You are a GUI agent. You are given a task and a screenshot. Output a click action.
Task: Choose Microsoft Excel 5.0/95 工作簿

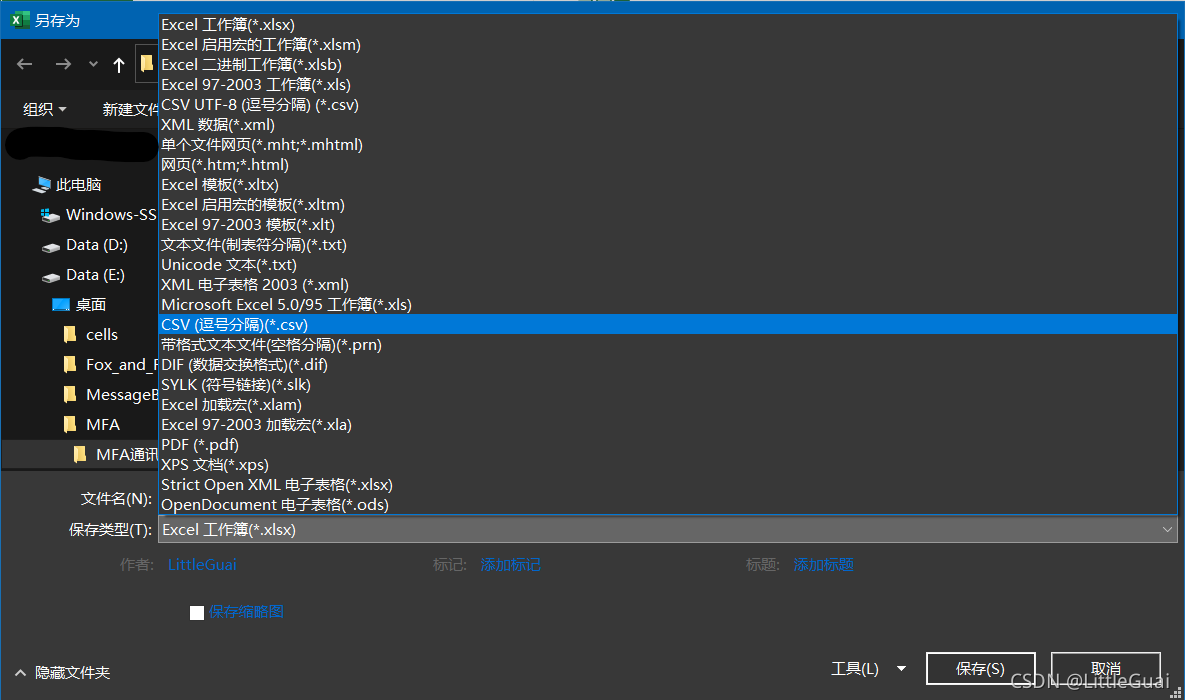[x=668, y=305]
